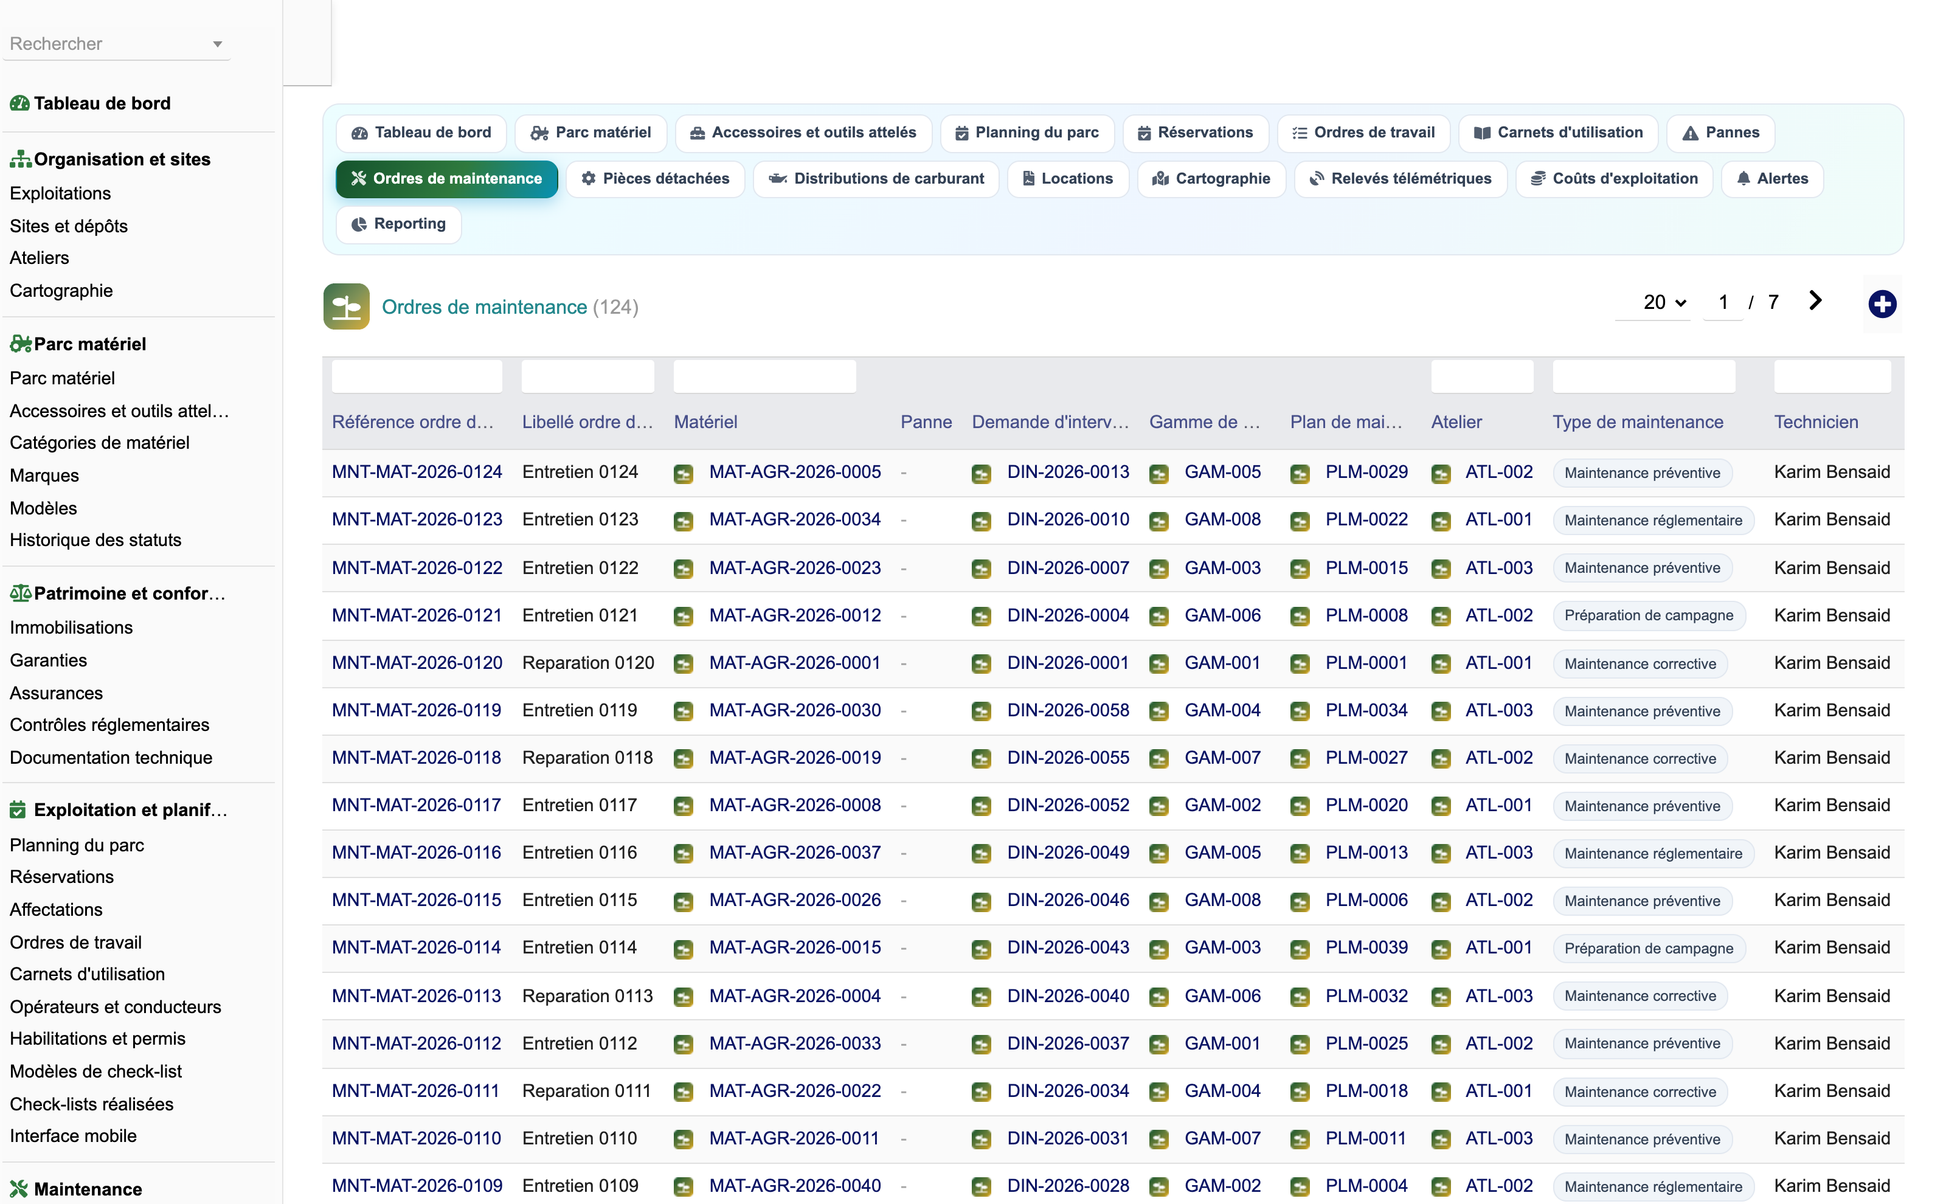Viewport: 1946px width, 1204px height.
Task: Select the Cartographie tab
Action: [x=1211, y=179]
